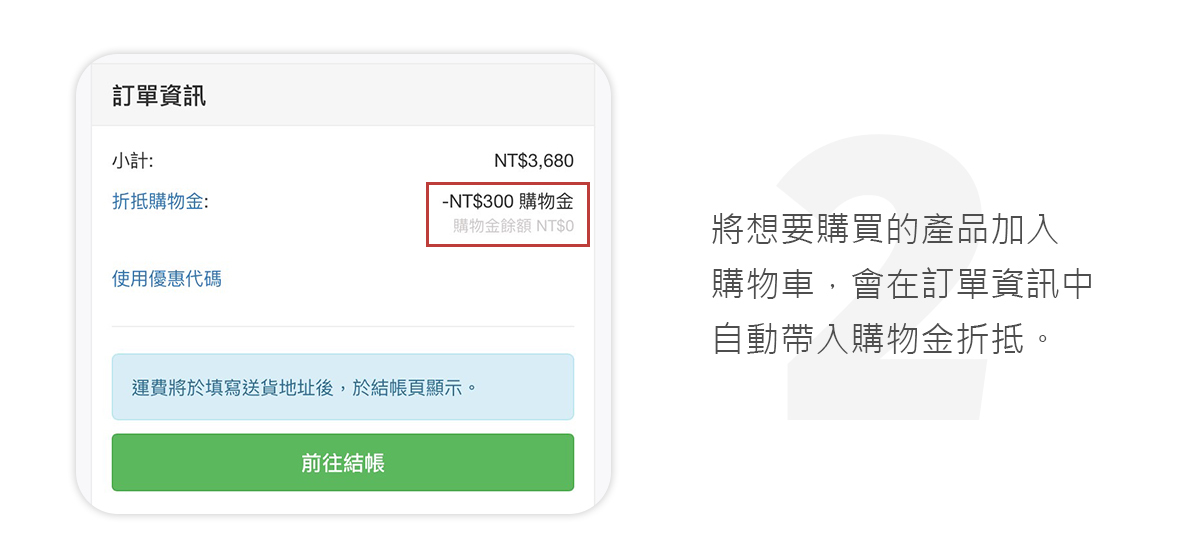Select 自動帶入 in the last instruction line
The width and height of the screenshot is (1200, 554).
pyautogui.click(x=781, y=339)
